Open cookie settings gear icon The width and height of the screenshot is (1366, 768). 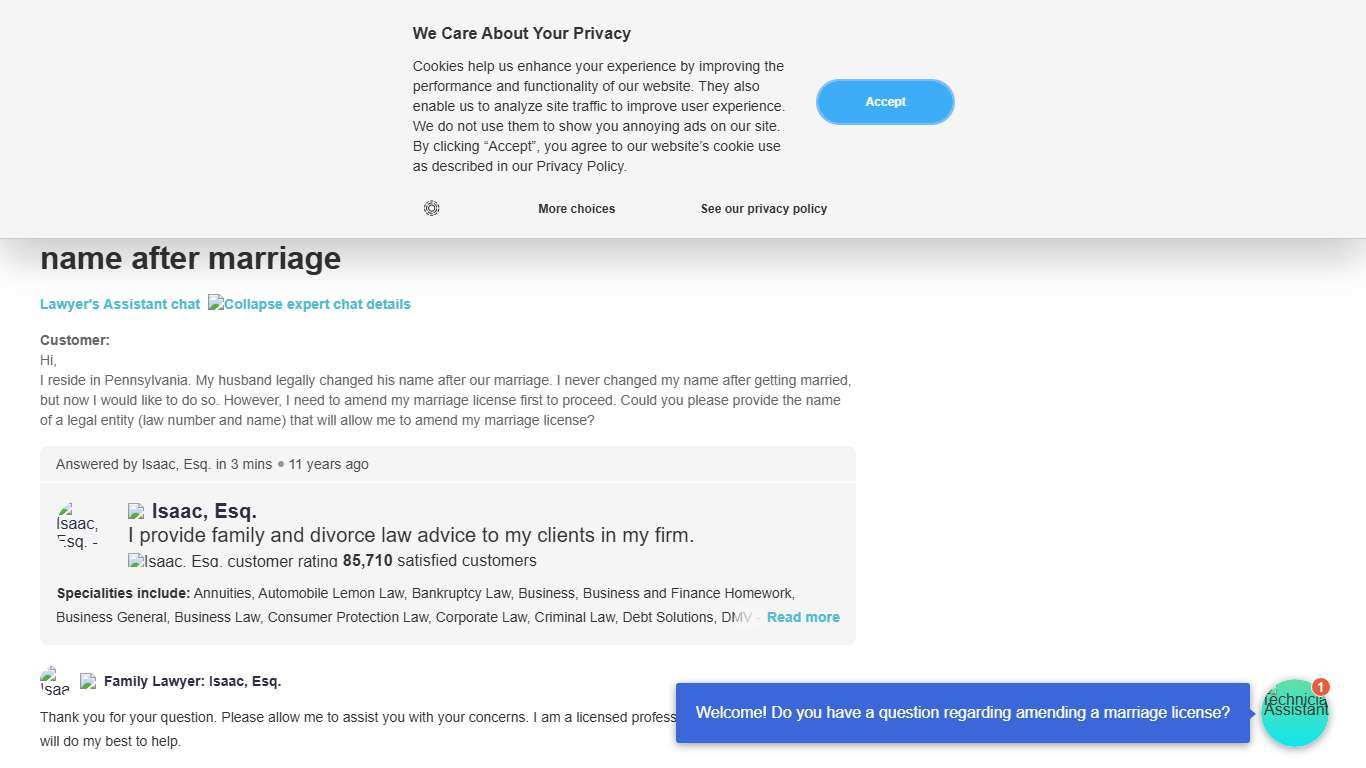pos(432,208)
